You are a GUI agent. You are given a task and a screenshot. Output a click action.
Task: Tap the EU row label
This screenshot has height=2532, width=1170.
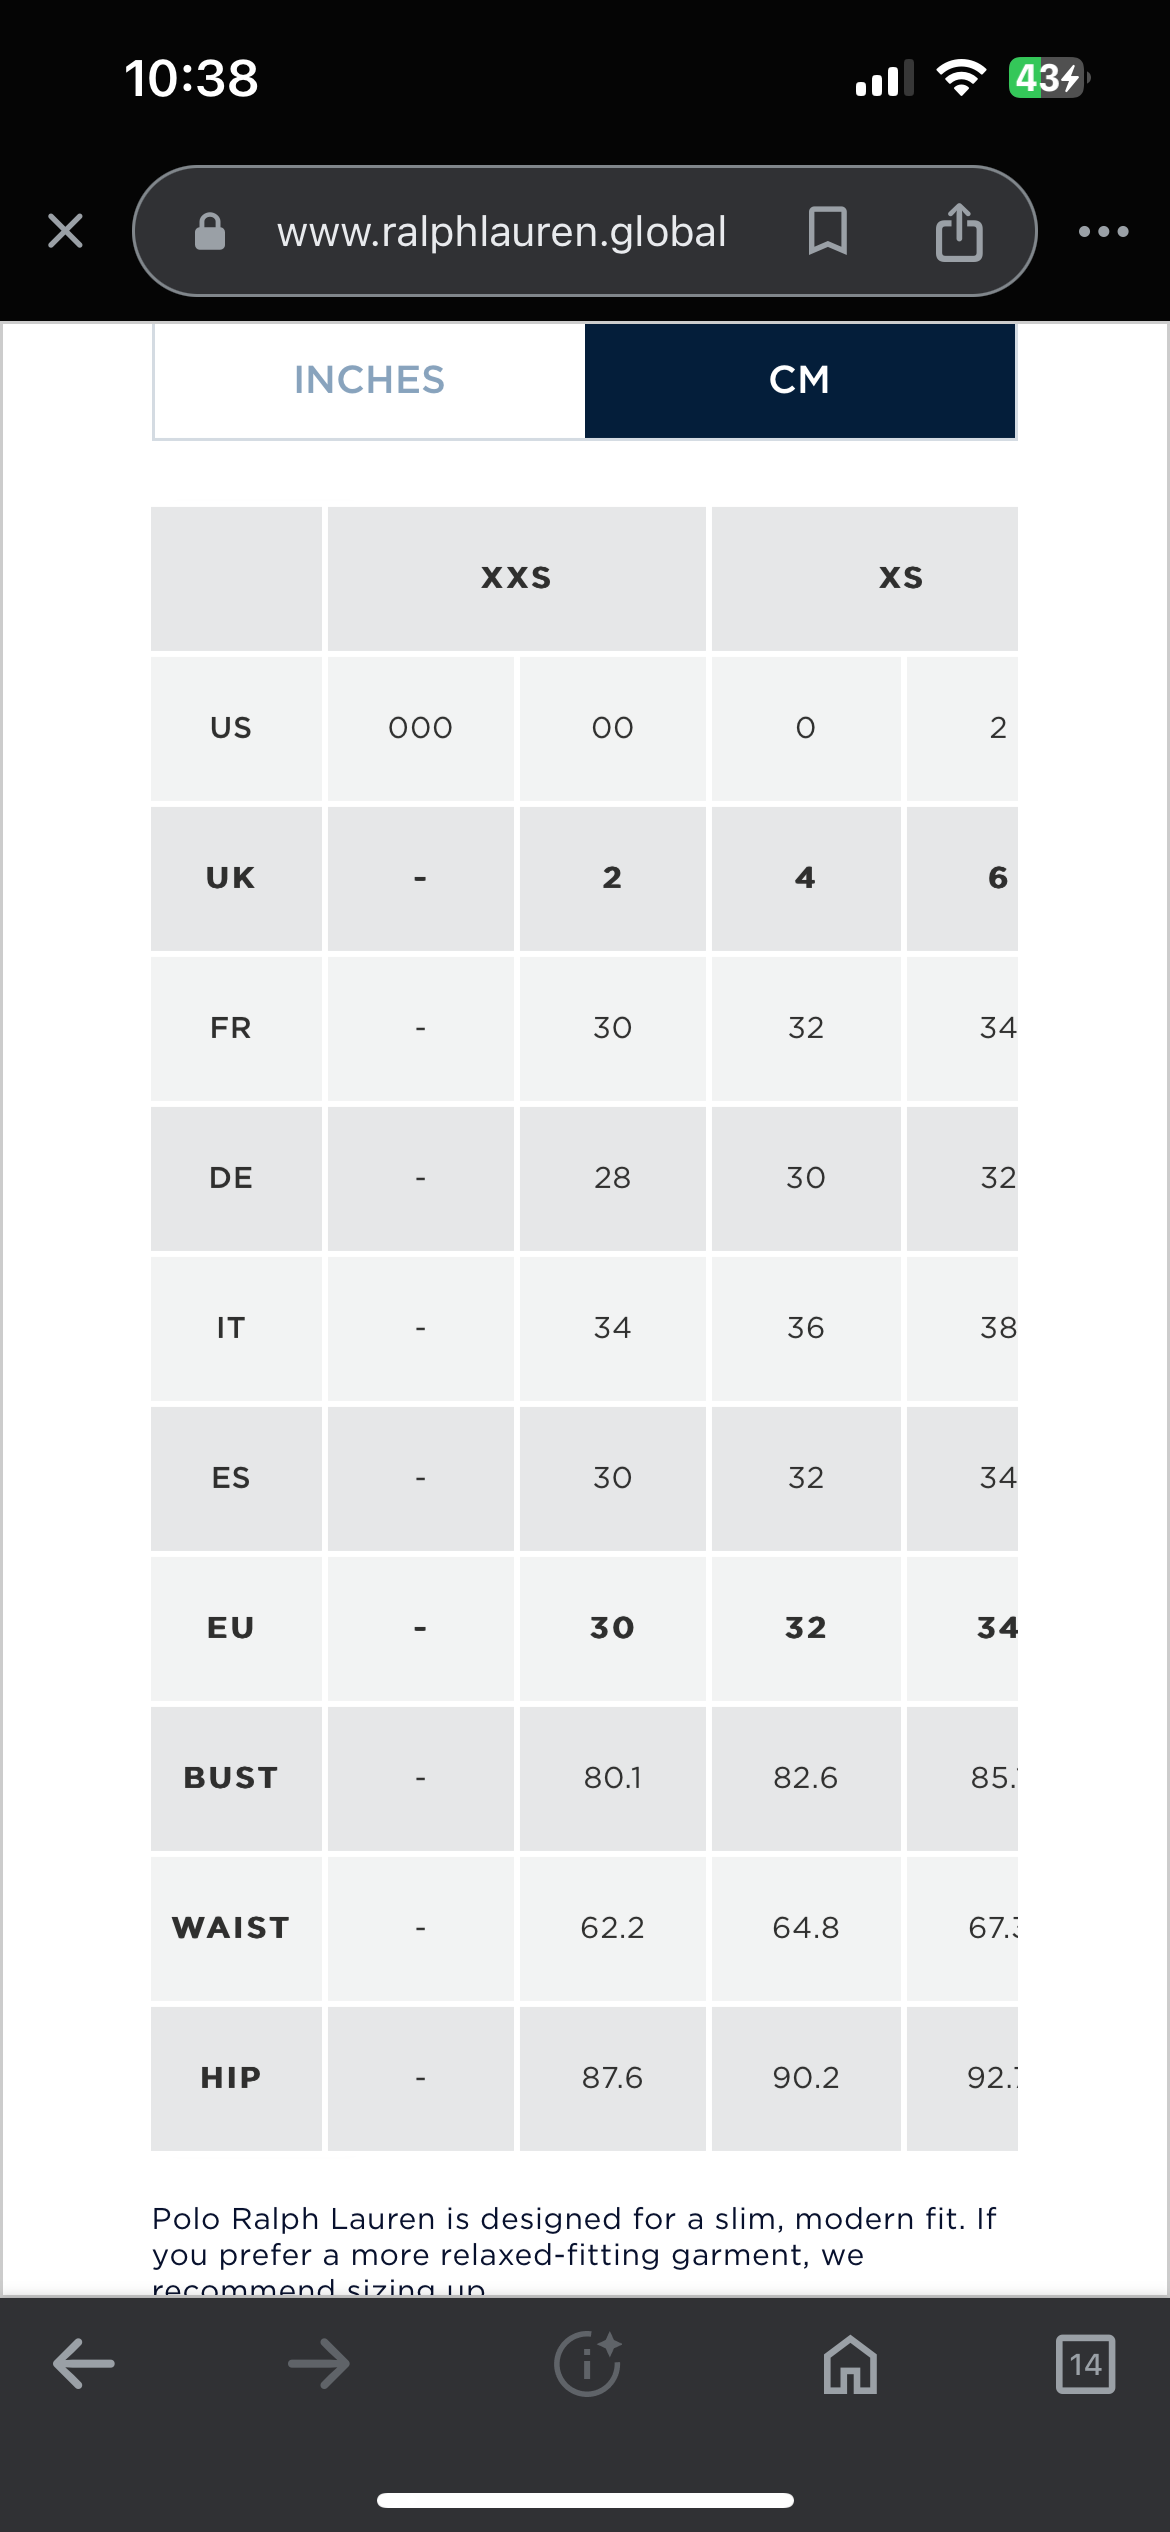[231, 1627]
